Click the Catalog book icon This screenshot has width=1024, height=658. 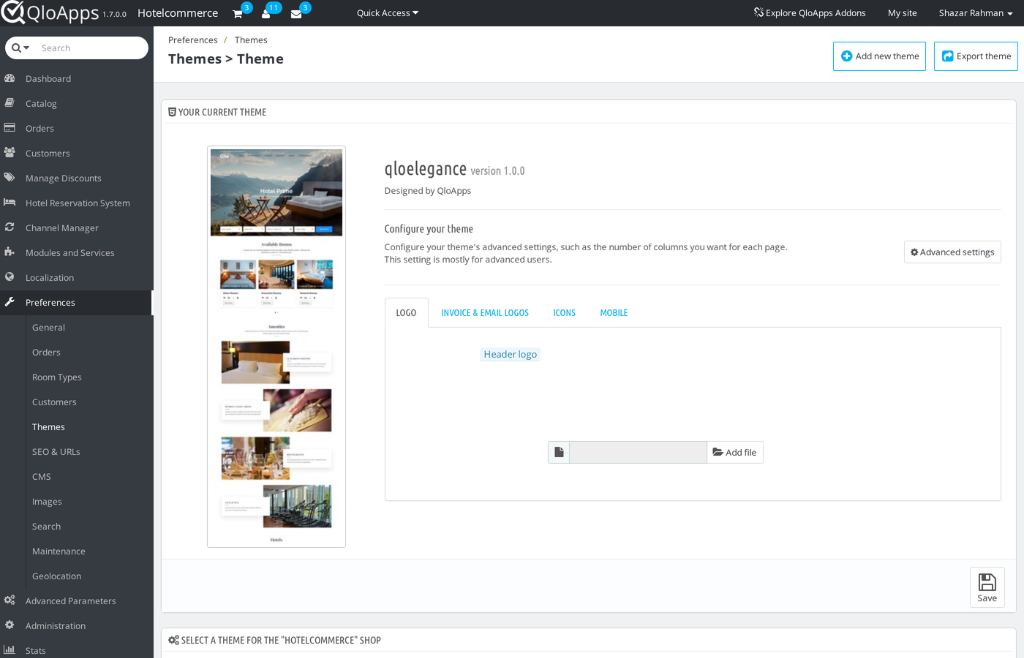(x=10, y=103)
